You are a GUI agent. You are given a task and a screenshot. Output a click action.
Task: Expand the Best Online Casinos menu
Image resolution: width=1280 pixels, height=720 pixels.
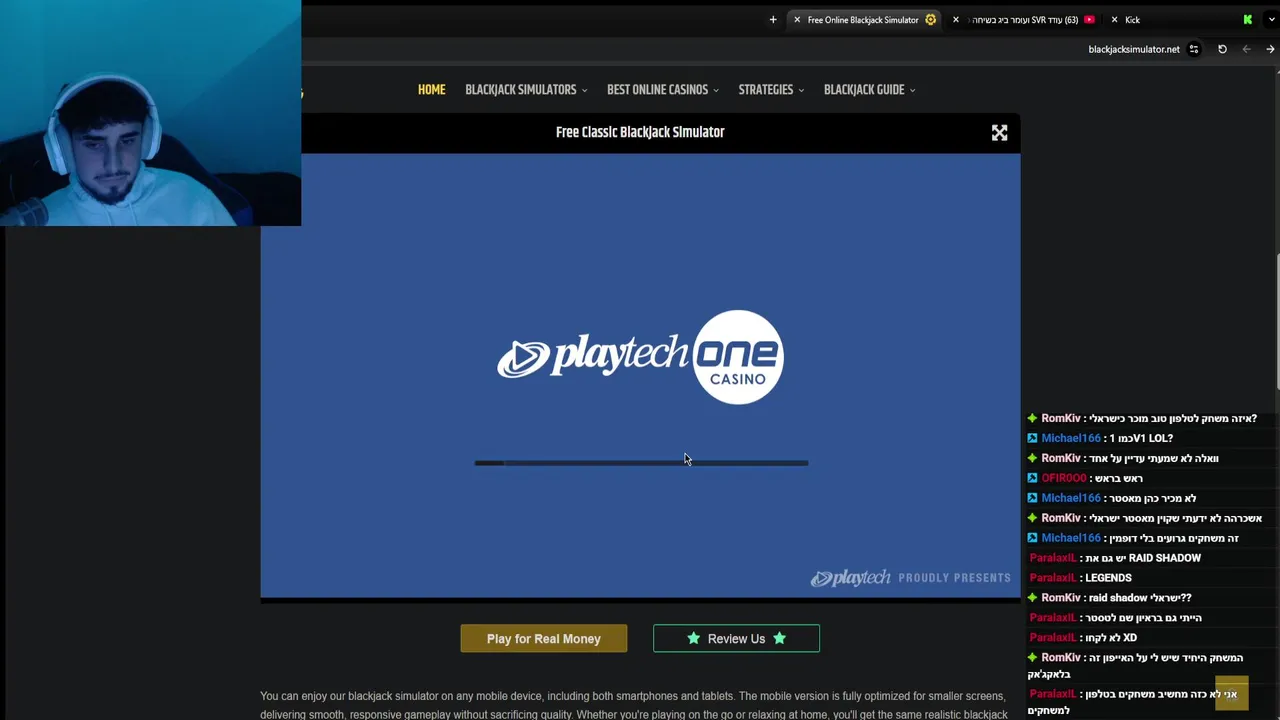662,90
